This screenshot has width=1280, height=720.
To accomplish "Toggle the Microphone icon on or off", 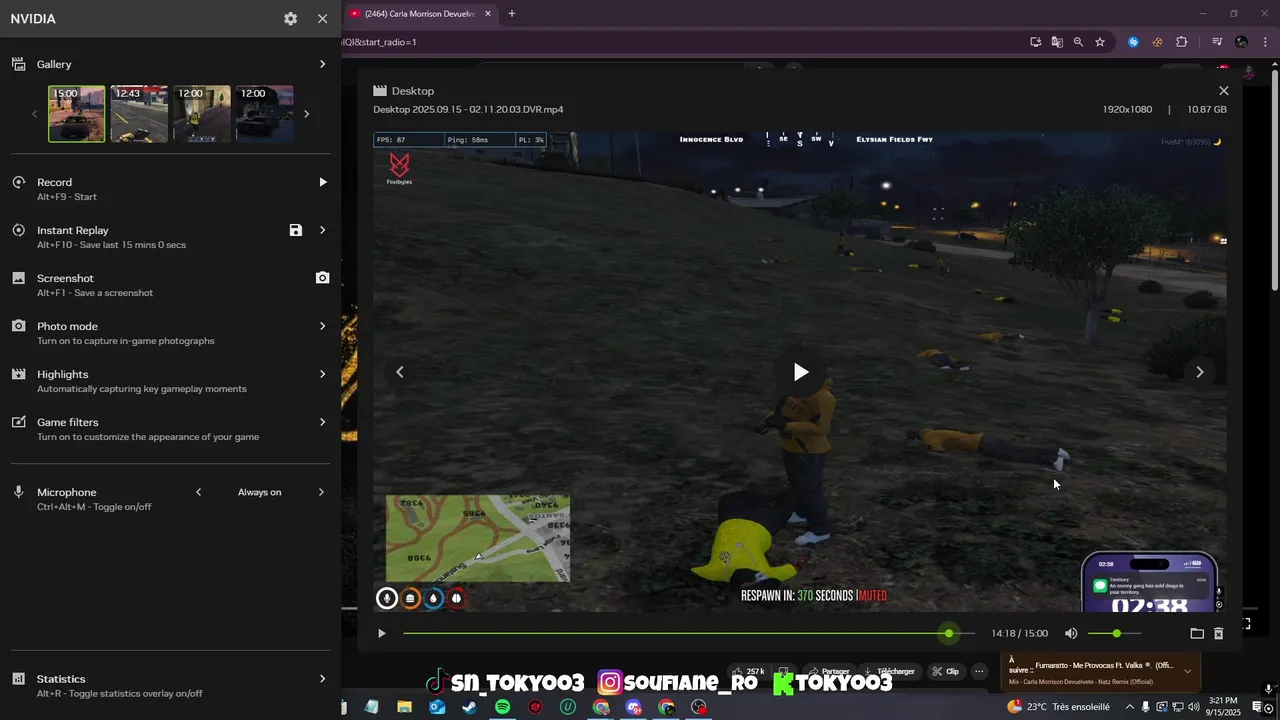I will pyautogui.click(x=18, y=492).
